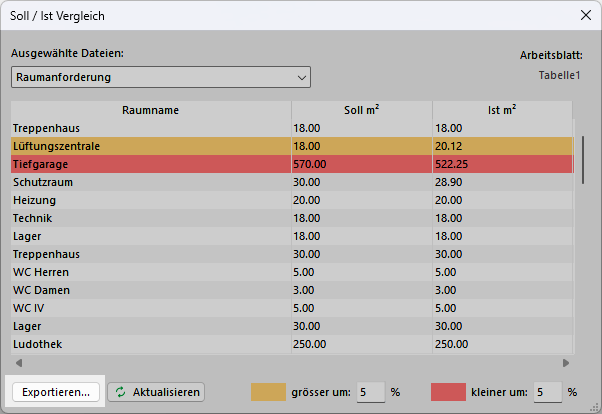Select the Lüftungszentrale row
602x414 pixels.
point(150,146)
